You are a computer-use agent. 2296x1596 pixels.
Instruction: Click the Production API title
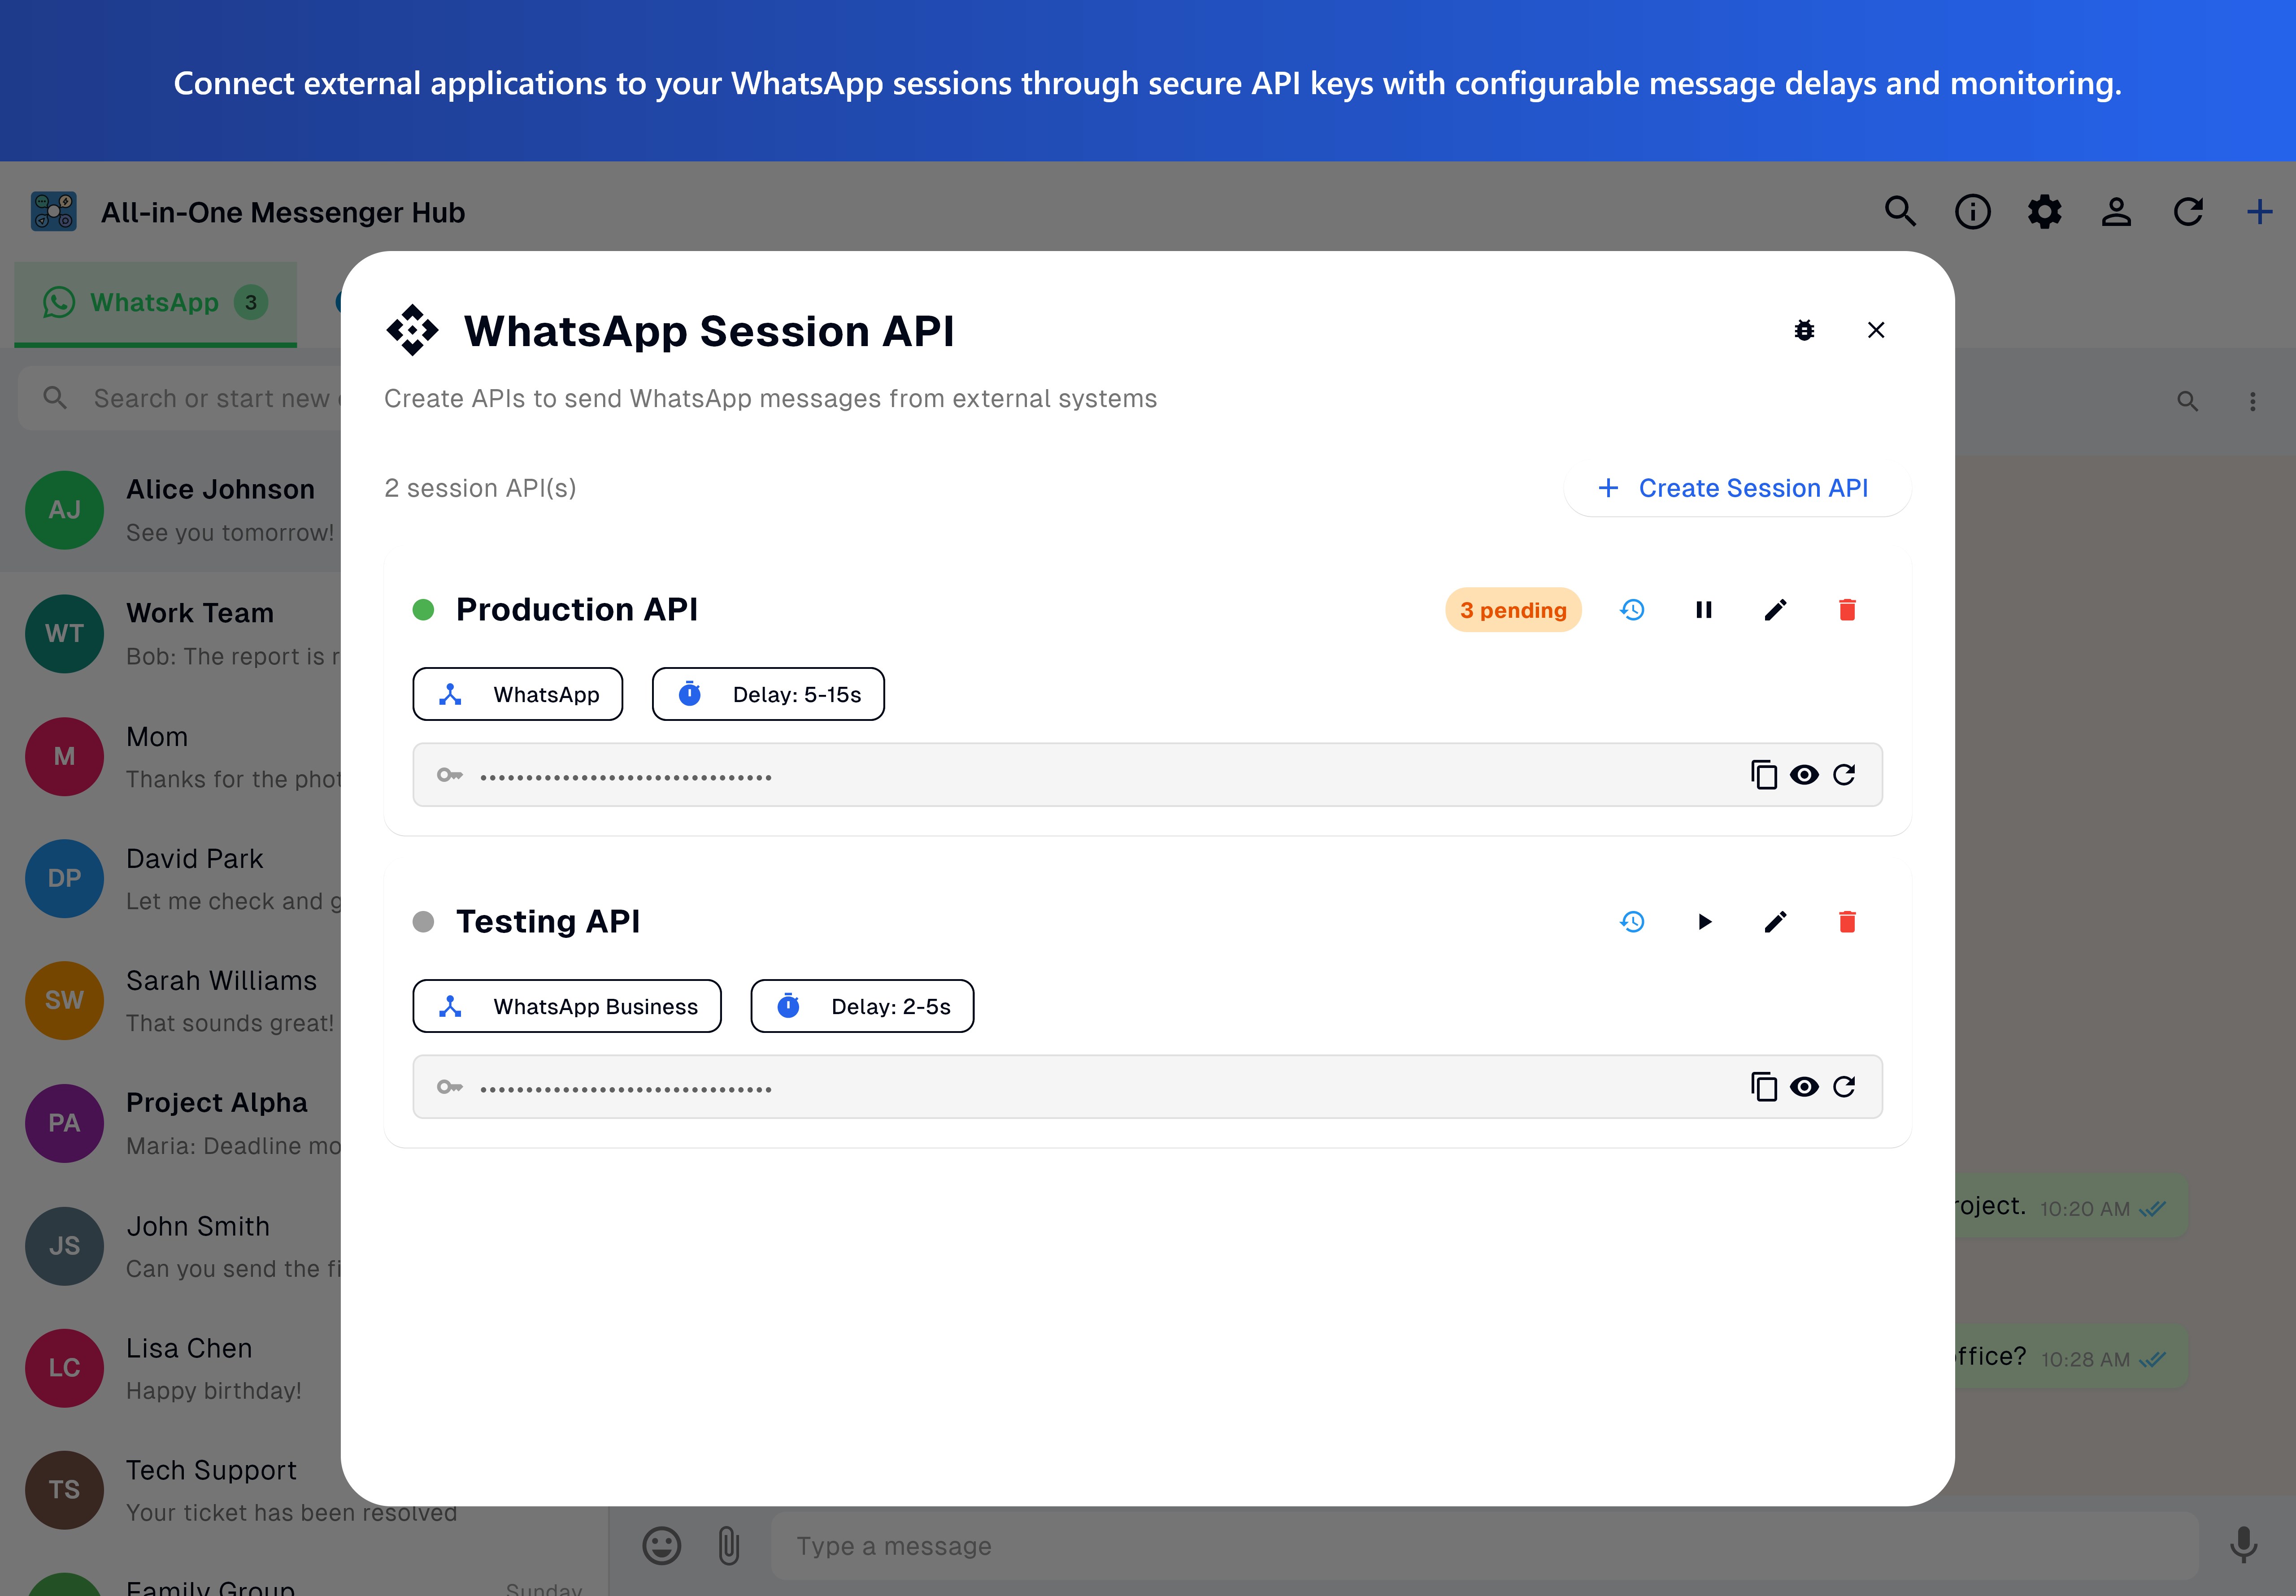point(577,610)
